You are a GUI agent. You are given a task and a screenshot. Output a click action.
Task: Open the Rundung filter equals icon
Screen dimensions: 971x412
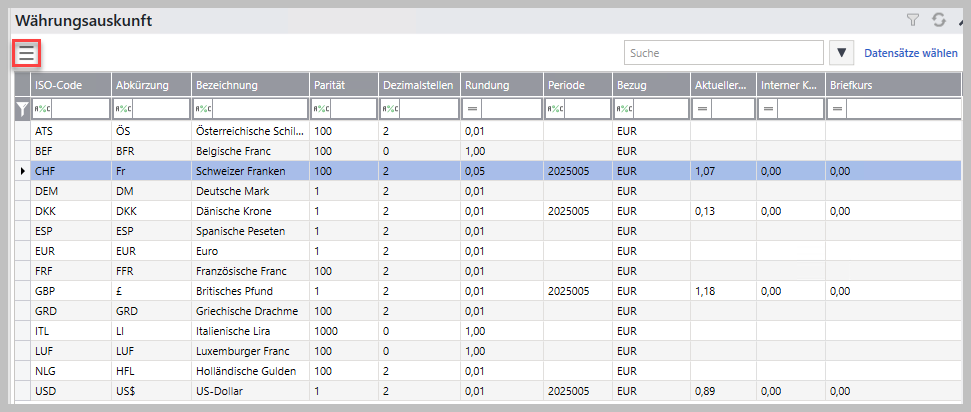click(x=472, y=109)
